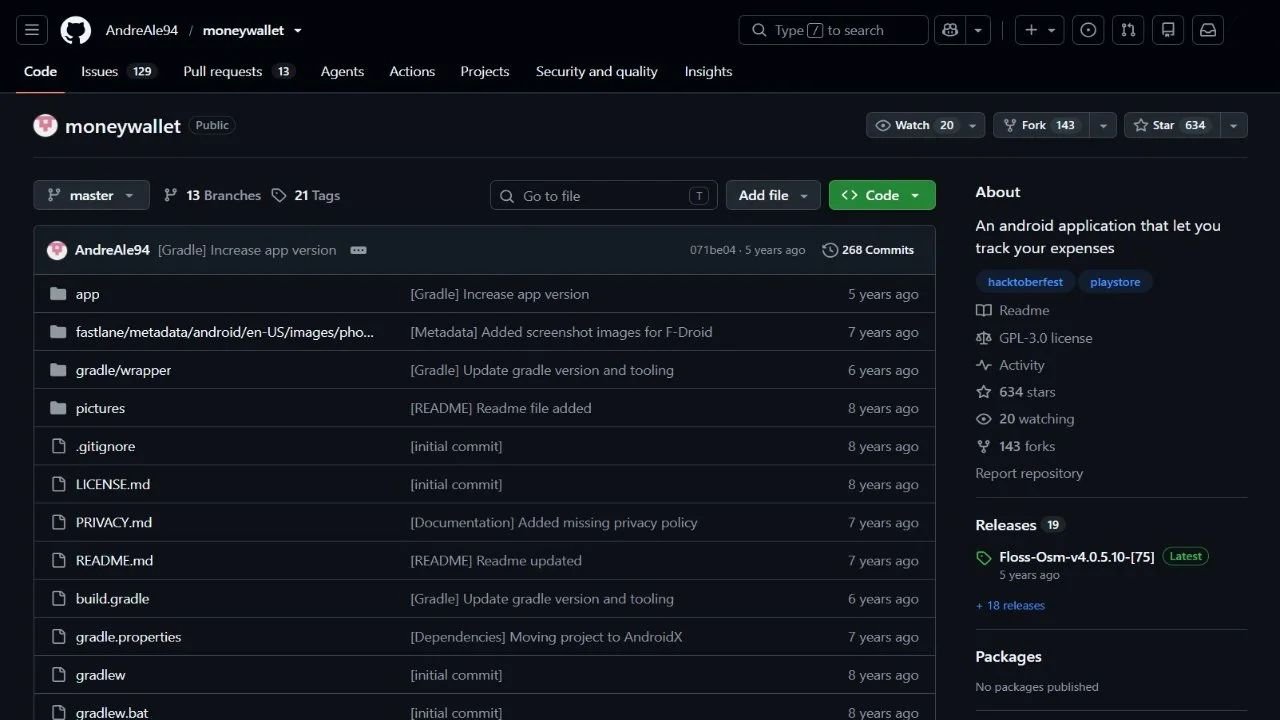Viewport: 1280px width, 720px height.
Task: Click the README.md file icon
Action: click(58, 560)
